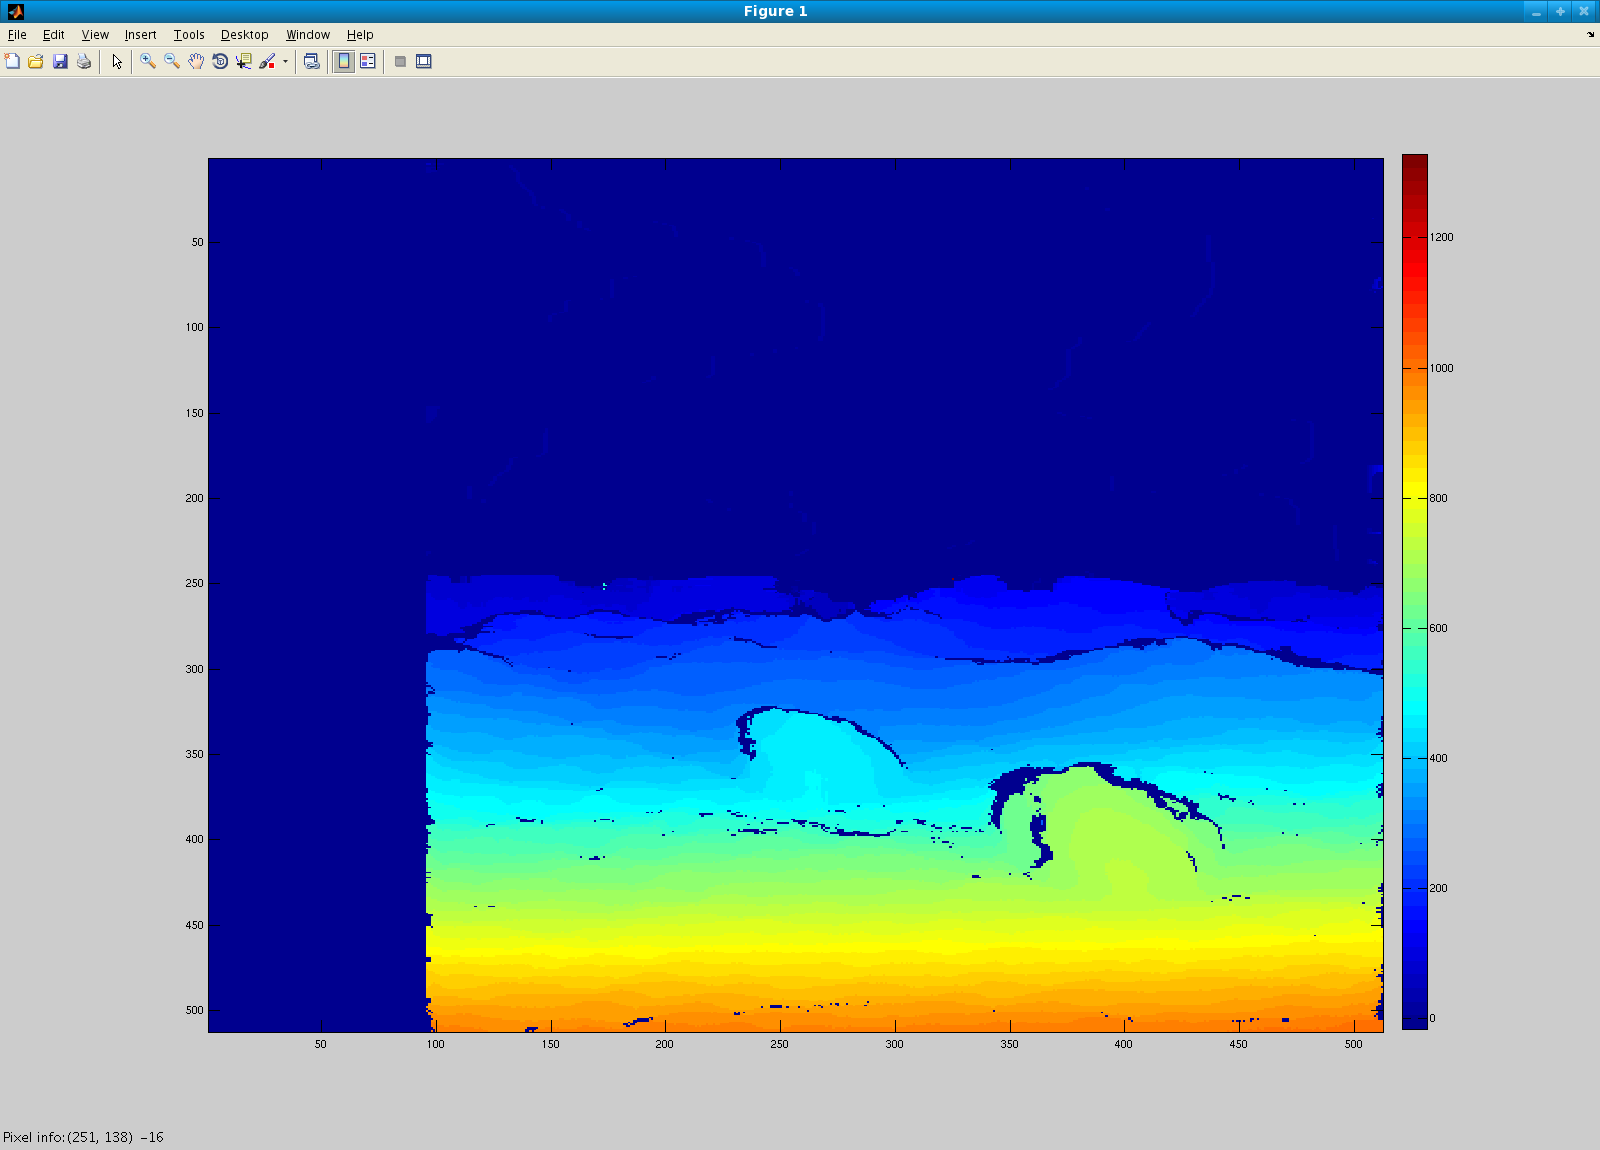Click the colorbar at the 800 level

coord(1415,498)
